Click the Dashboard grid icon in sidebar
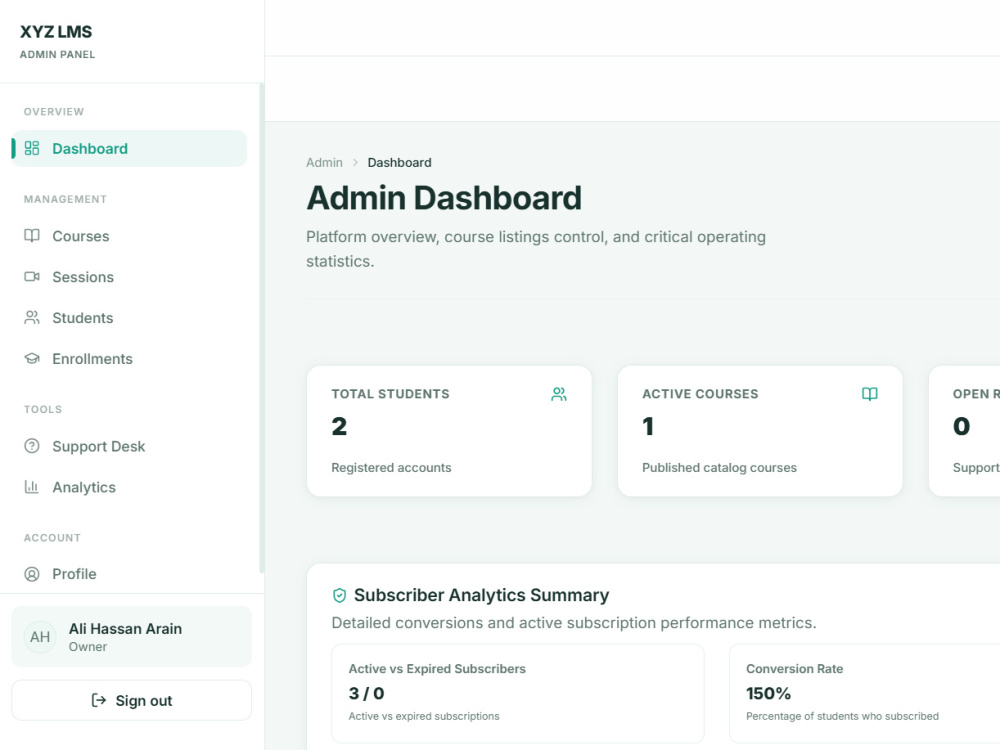 (x=32, y=149)
